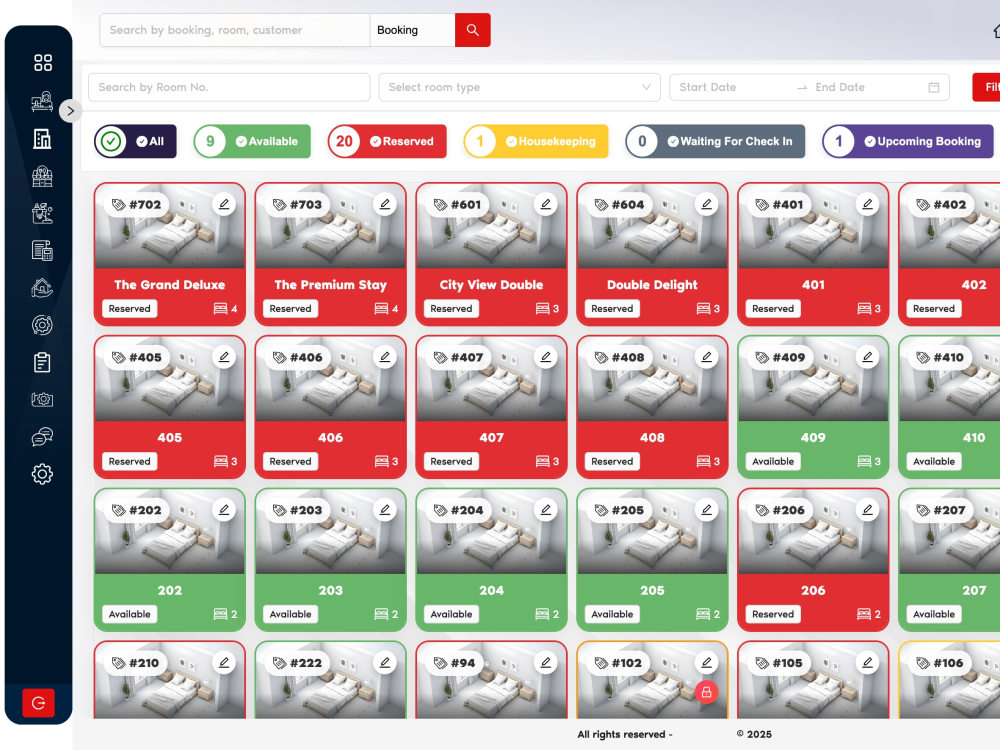Click the End Date field
Screen dimensions: 1000x750
coord(864,87)
